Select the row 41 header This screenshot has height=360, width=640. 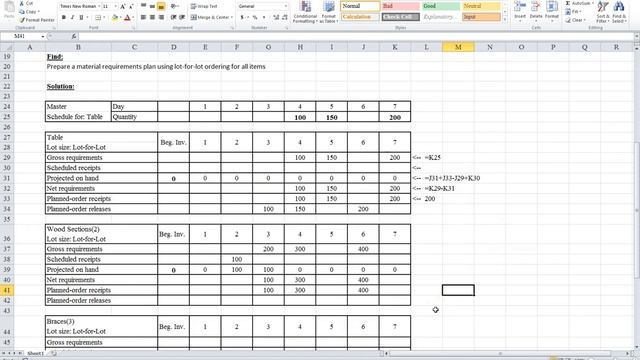pos(7,290)
